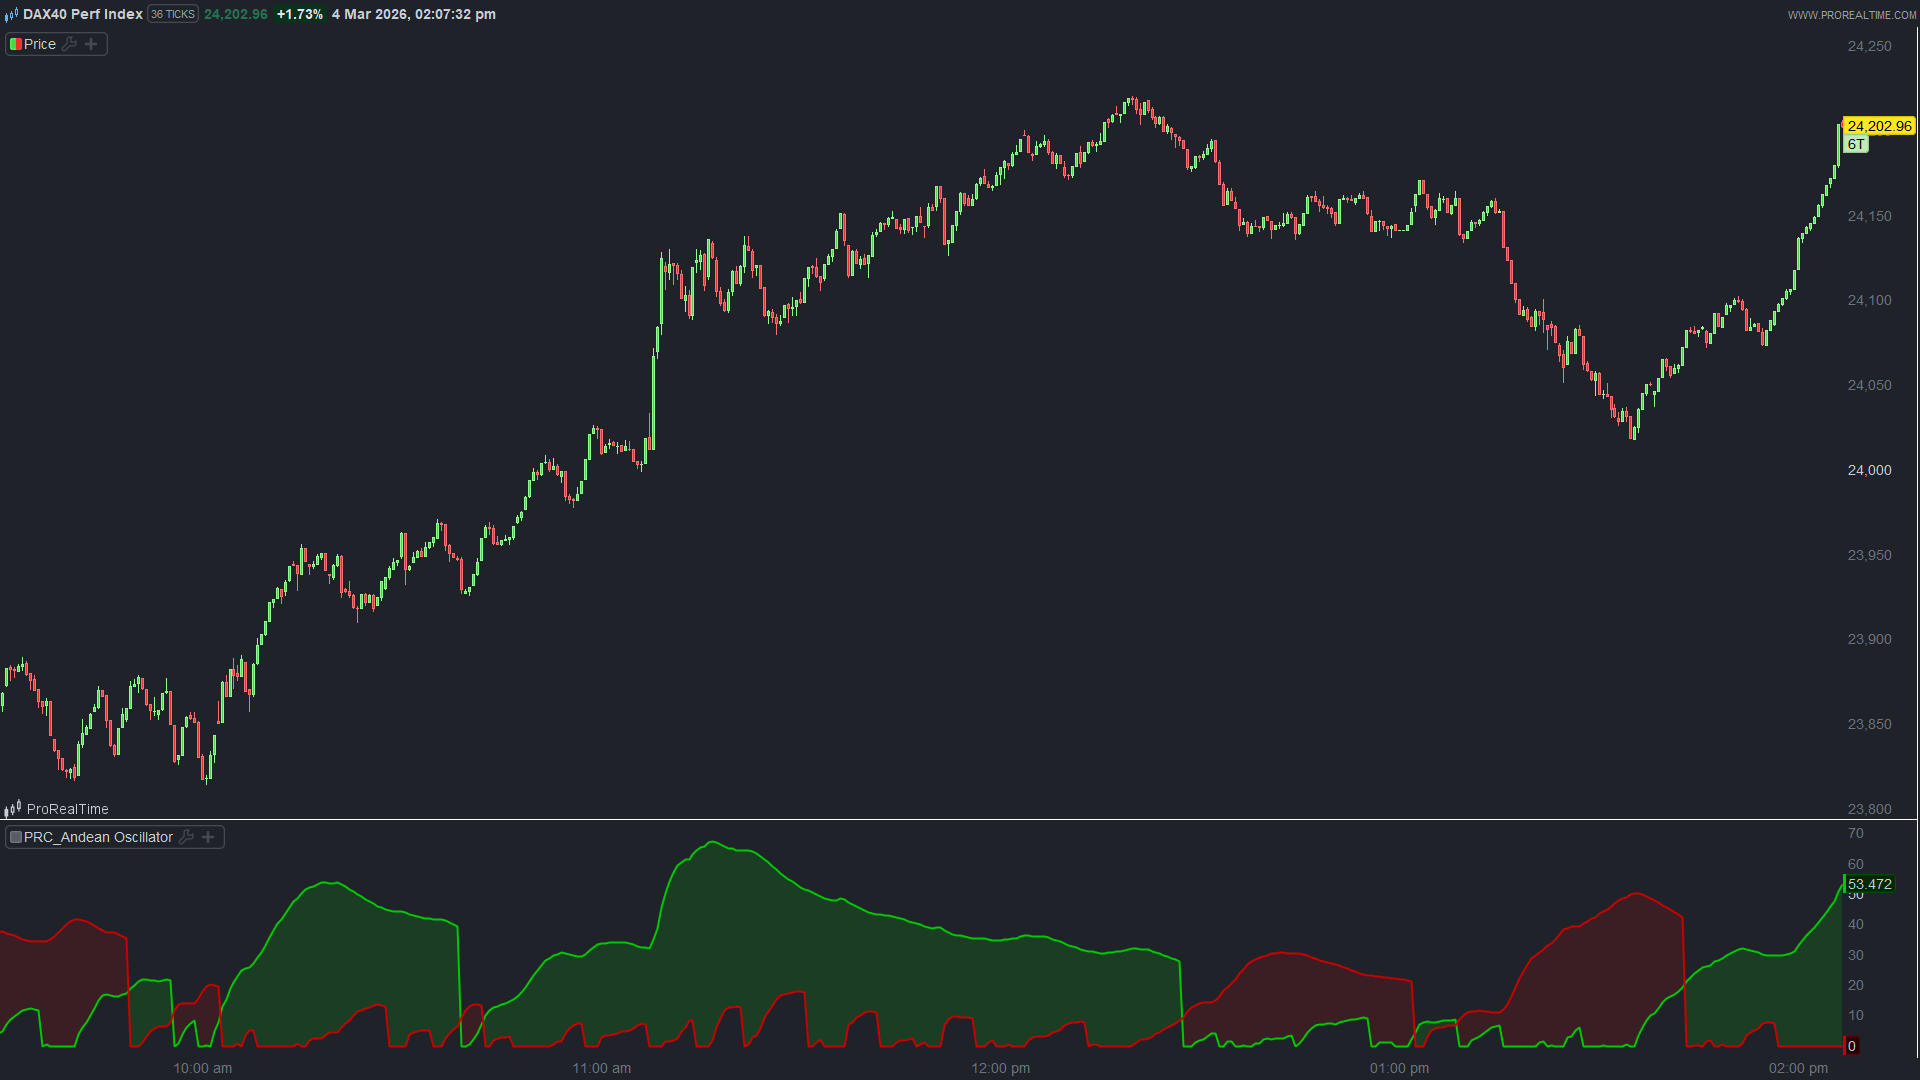The width and height of the screenshot is (1920, 1080).
Task: Click the 53.472 oscillator value label
Action: 1869,884
